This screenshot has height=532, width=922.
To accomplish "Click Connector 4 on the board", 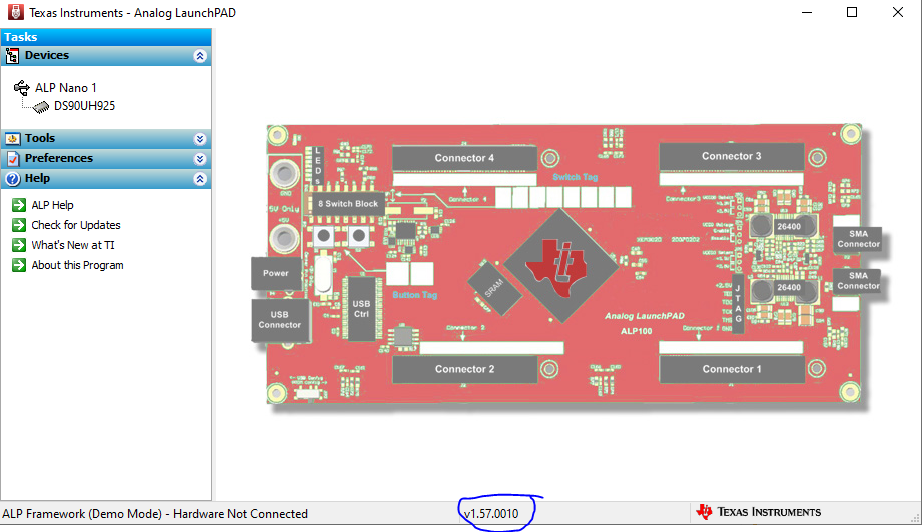I will 465,158.
